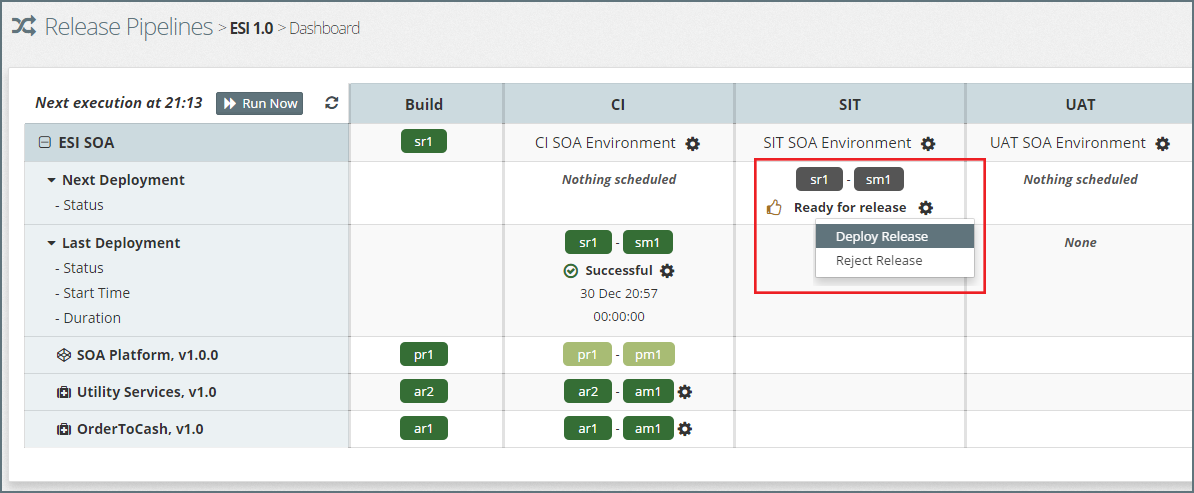Click gear icon in Utility Services CI row
1194x493 pixels.
point(685,392)
